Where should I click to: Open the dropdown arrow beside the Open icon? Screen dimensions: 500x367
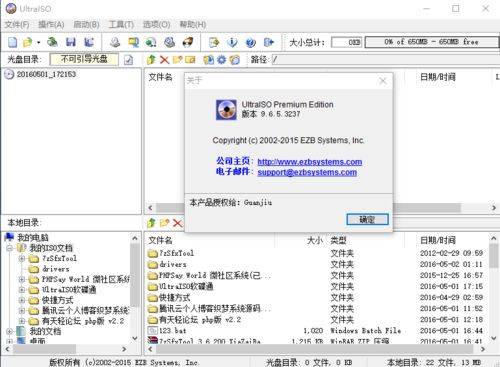(x=38, y=42)
